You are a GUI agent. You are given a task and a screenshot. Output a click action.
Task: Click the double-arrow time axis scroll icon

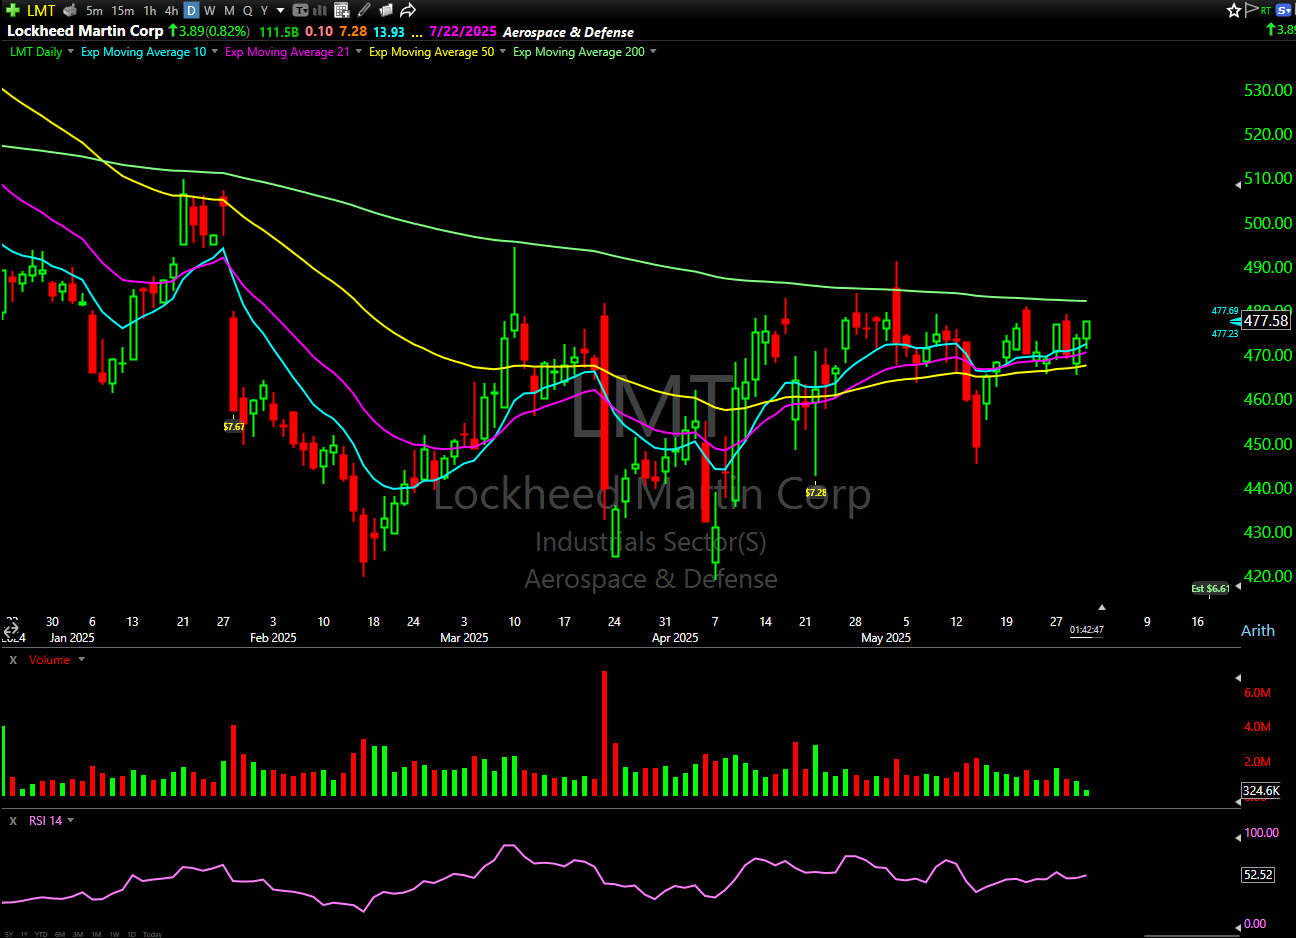click(x=10, y=631)
